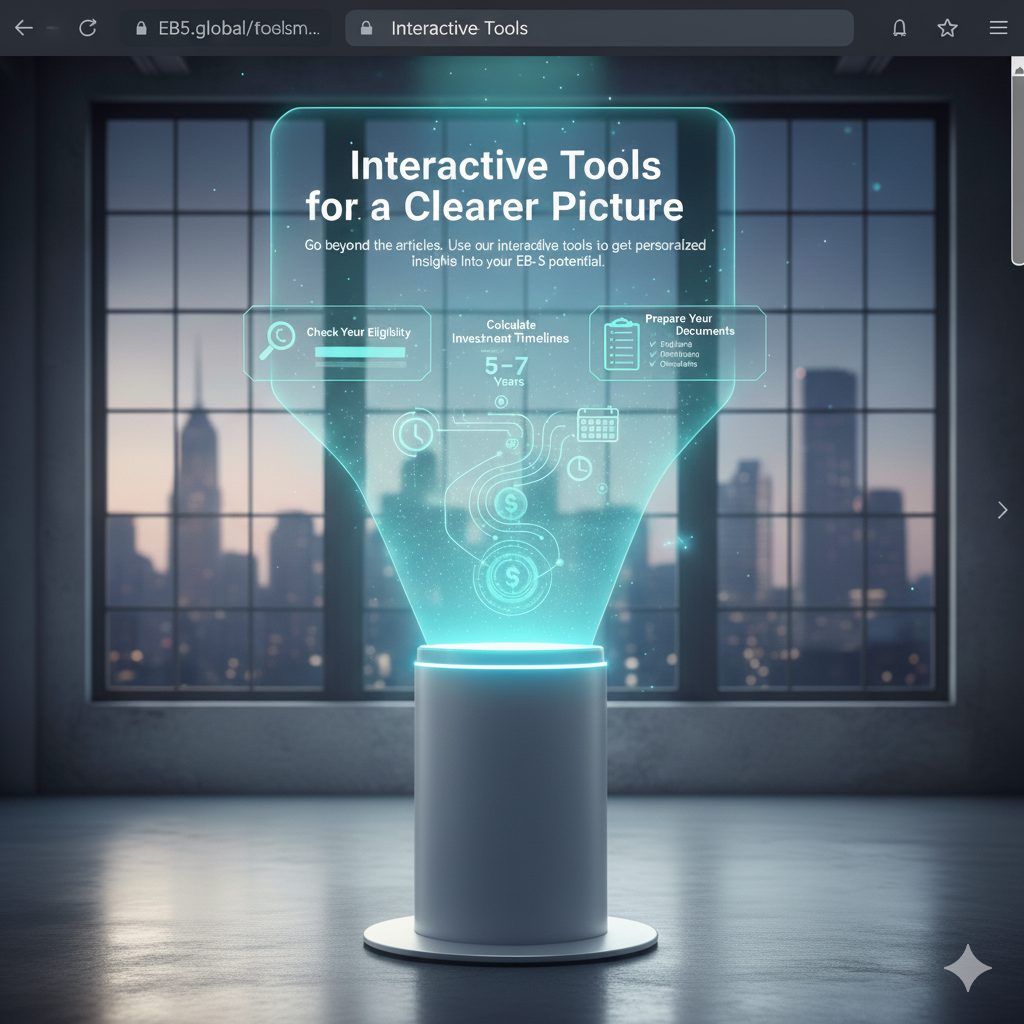Click the notification bell icon
This screenshot has width=1024, height=1024.
click(x=899, y=28)
